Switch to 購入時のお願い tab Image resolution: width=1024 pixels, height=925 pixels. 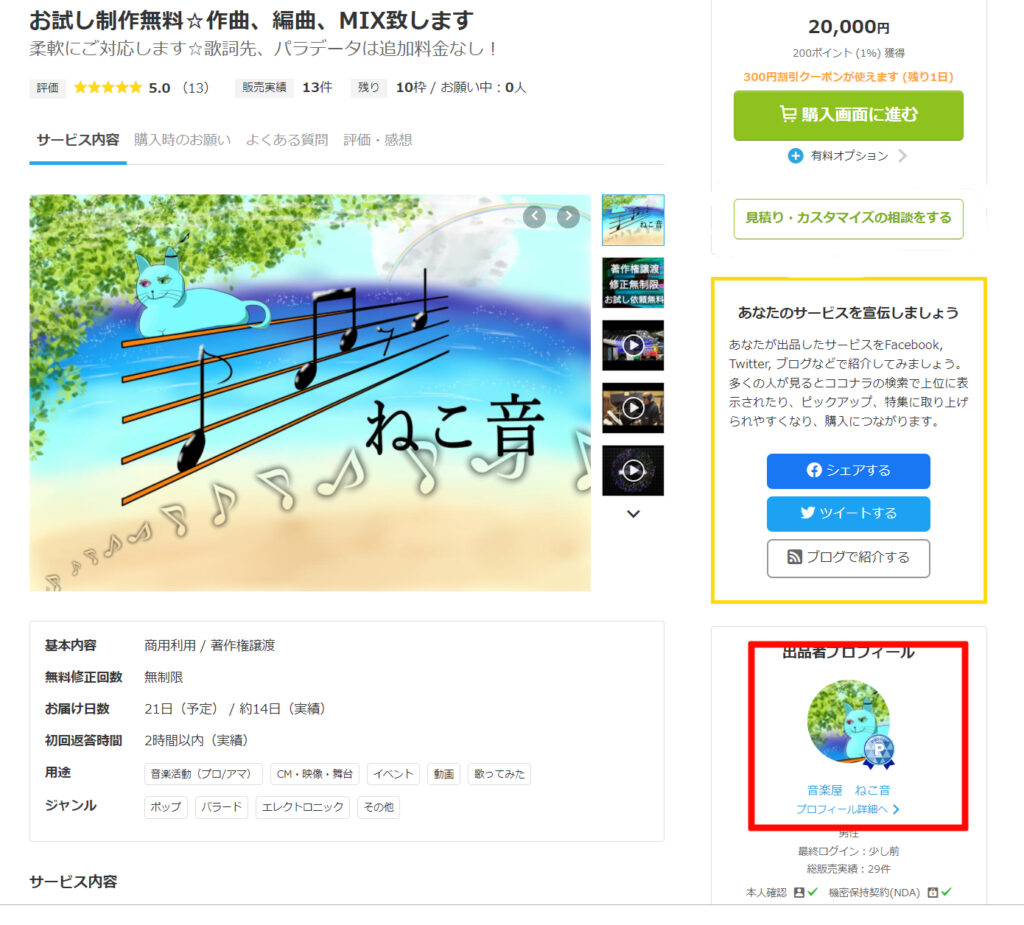[x=182, y=140]
